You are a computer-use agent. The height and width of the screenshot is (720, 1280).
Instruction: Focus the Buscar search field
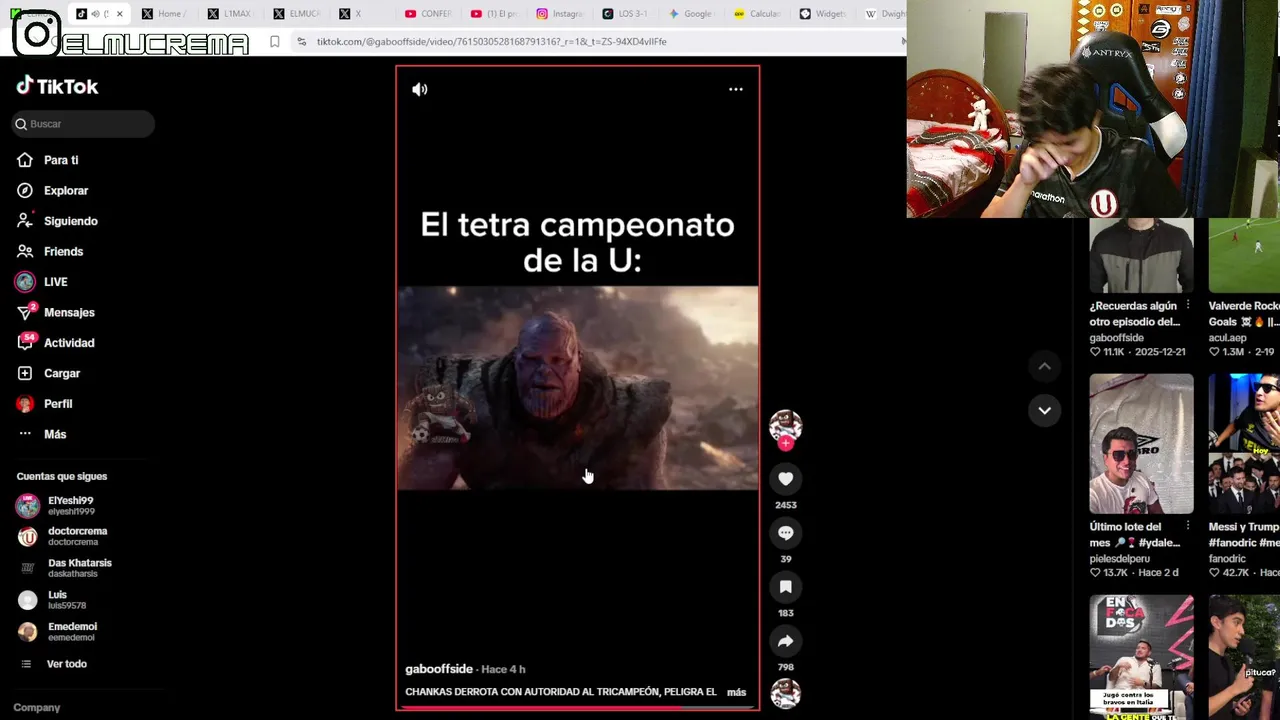coord(84,124)
